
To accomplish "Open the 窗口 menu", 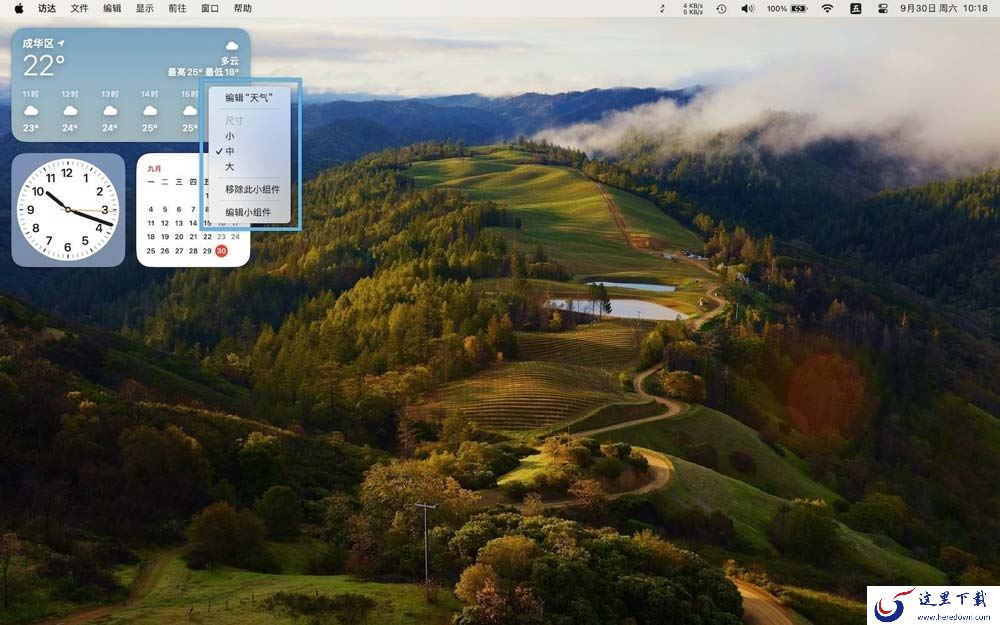I will tap(209, 8).
